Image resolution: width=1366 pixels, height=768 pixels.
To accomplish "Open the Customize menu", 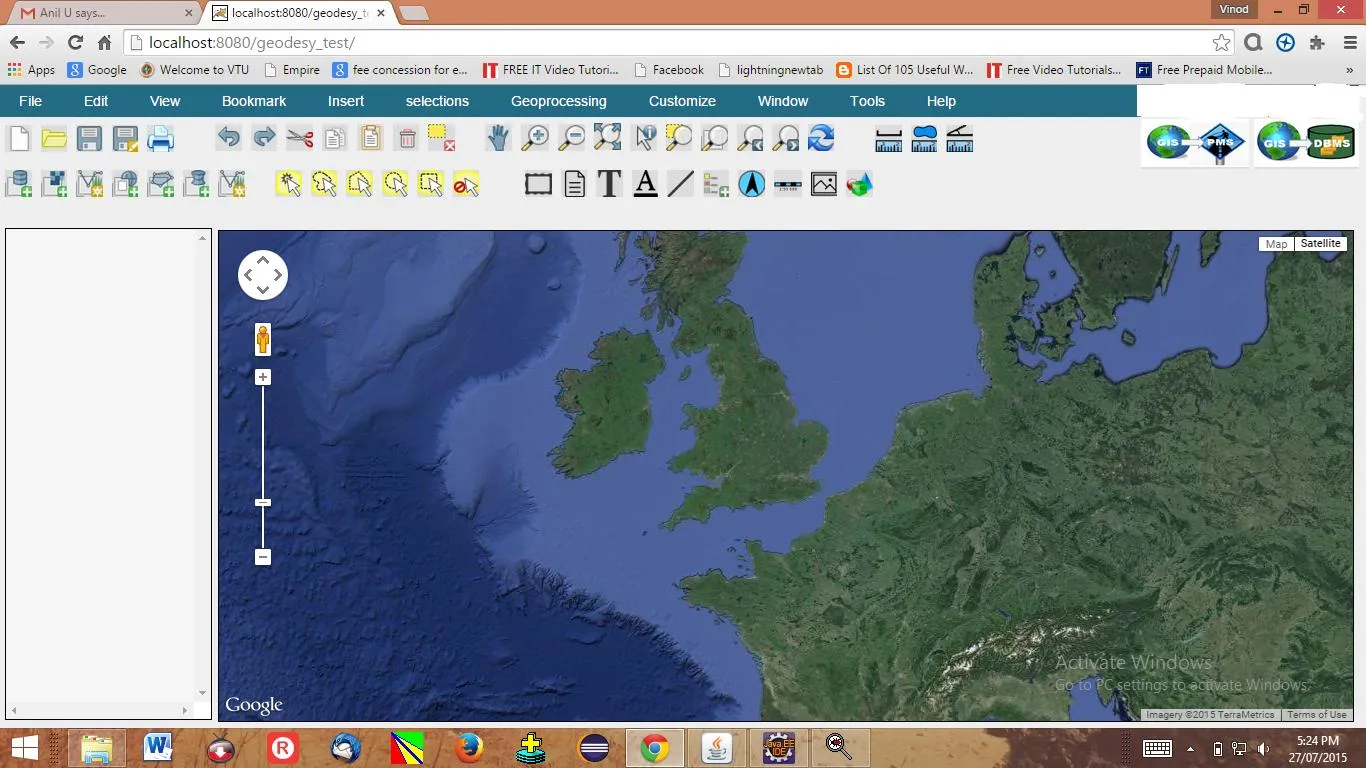I will click(x=682, y=101).
